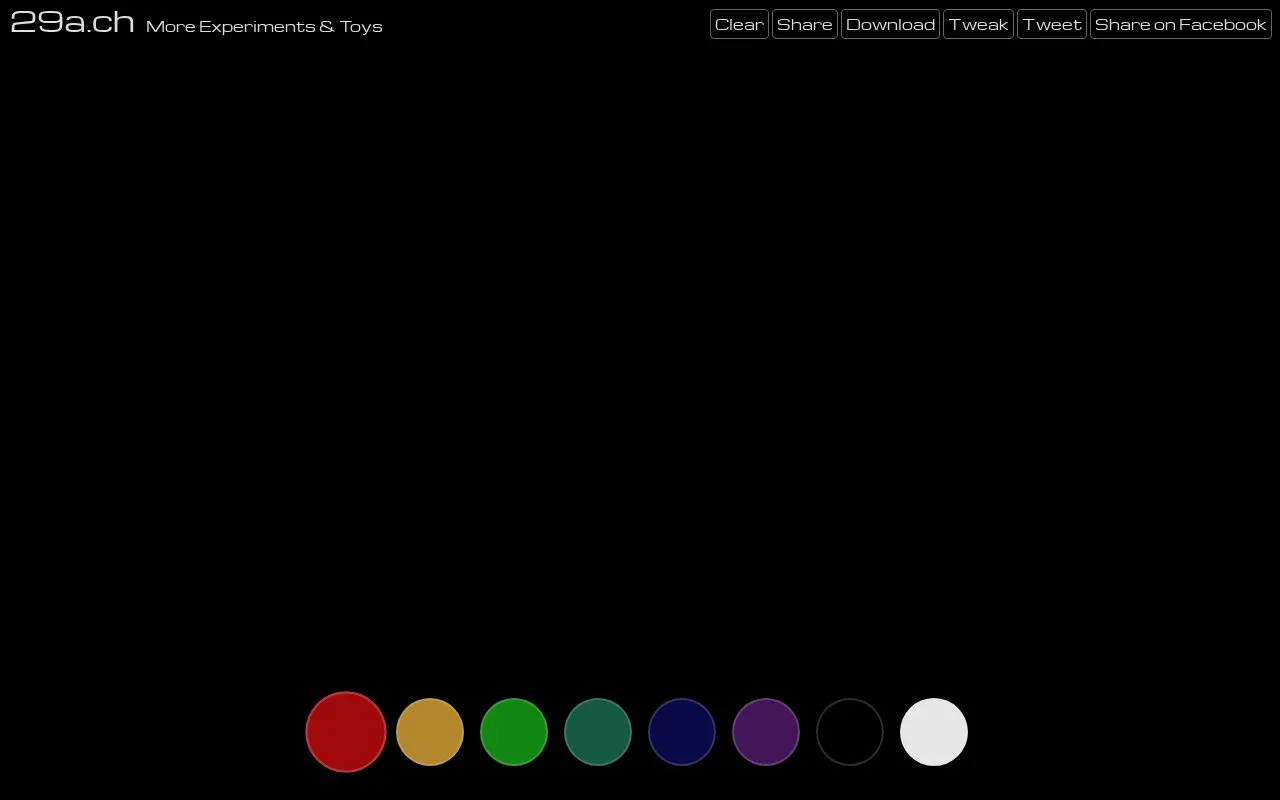Select the red color swatch
This screenshot has height=800, width=1280.
[346, 732]
